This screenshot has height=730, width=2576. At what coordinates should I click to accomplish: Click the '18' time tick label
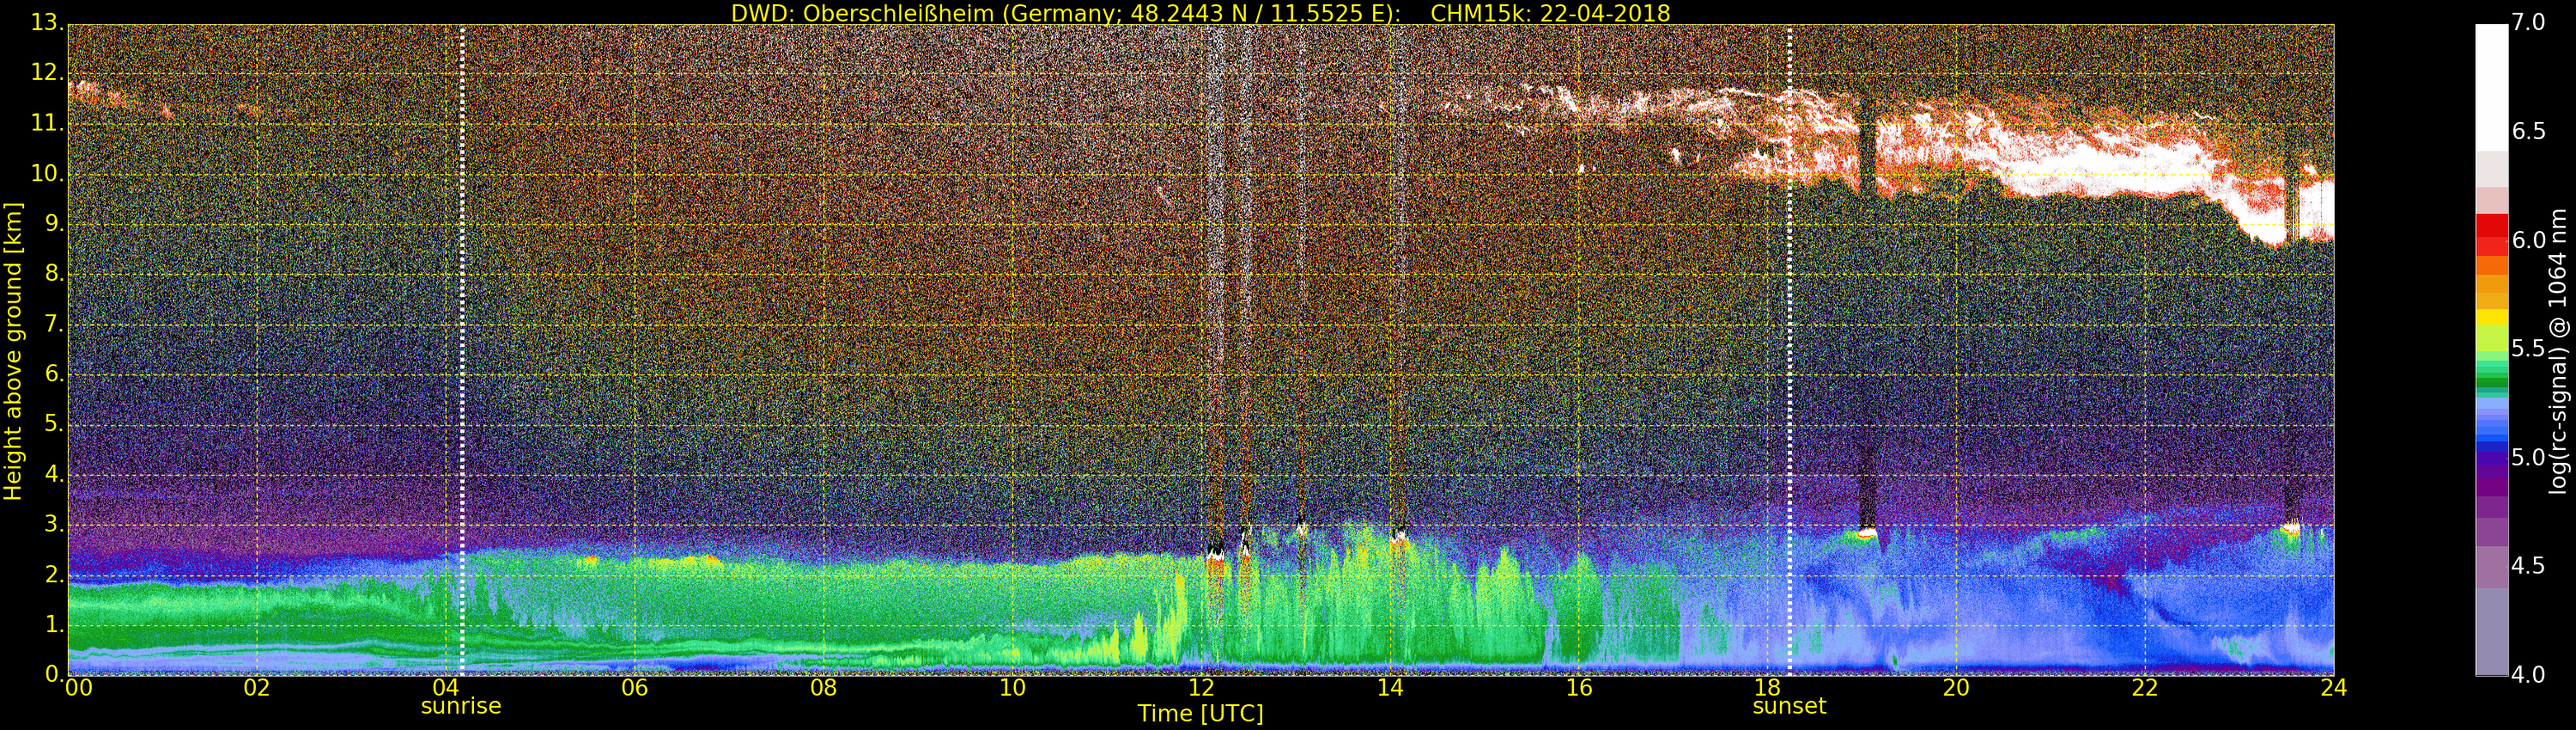(1768, 688)
